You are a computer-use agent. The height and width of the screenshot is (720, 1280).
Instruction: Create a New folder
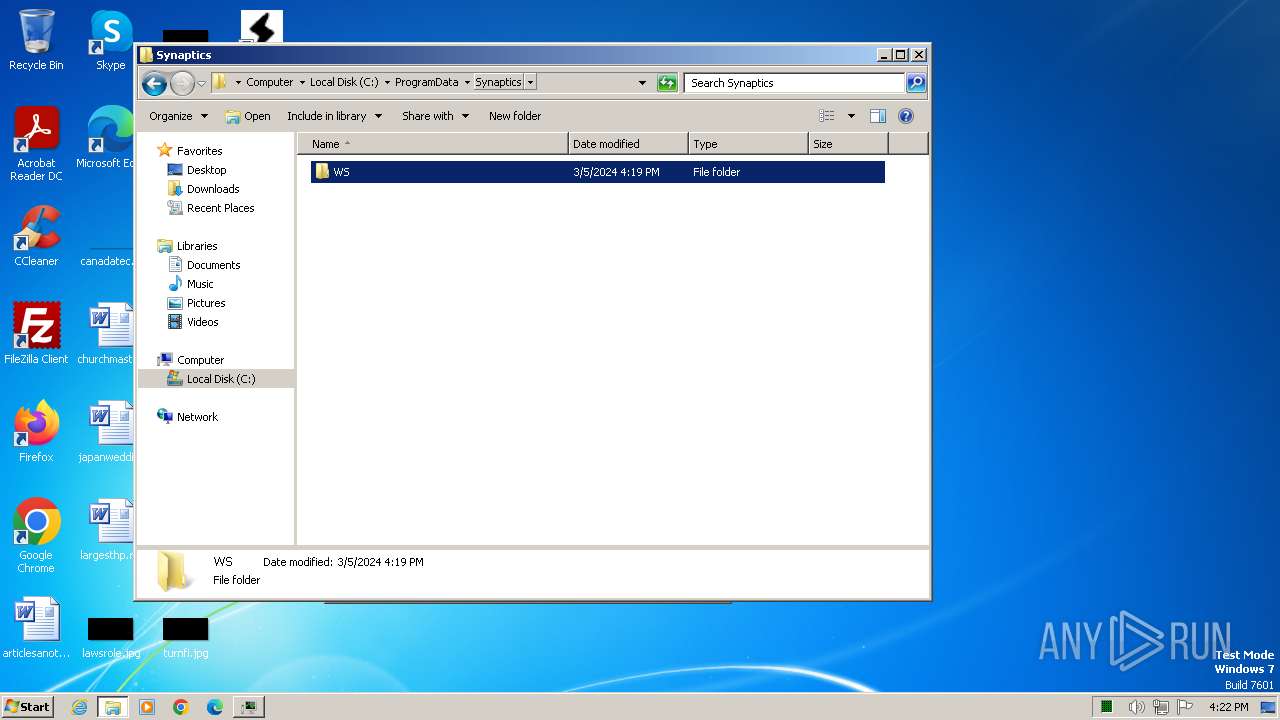[515, 116]
